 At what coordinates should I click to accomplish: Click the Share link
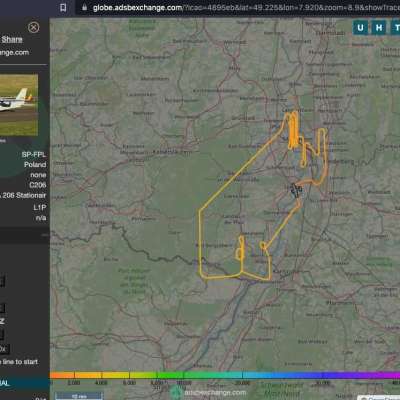(12, 39)
